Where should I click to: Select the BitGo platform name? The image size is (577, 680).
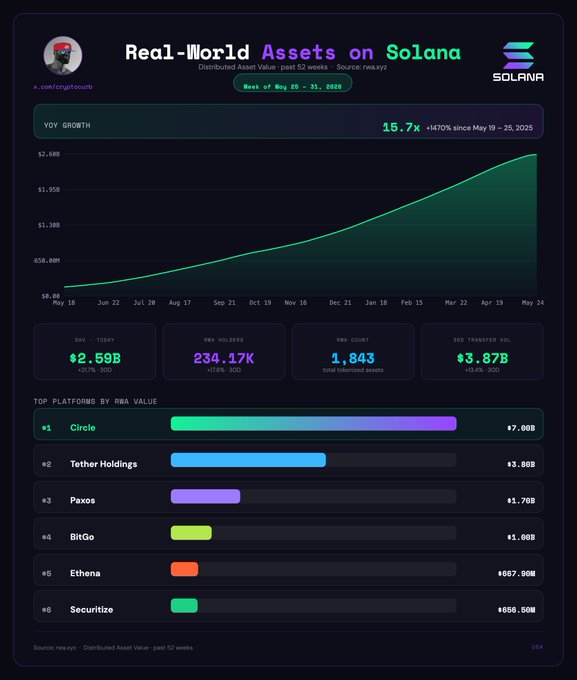82,537
